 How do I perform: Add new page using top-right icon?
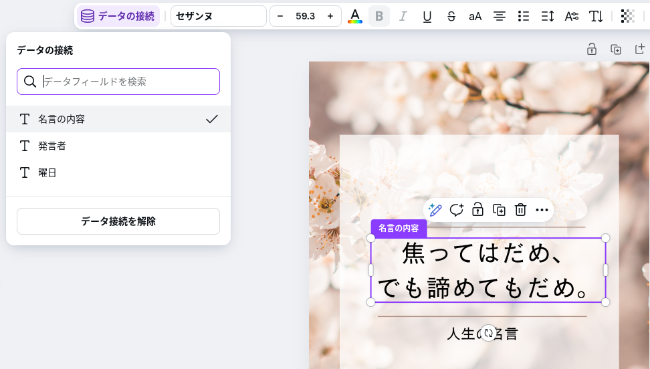tap(640, 49)
